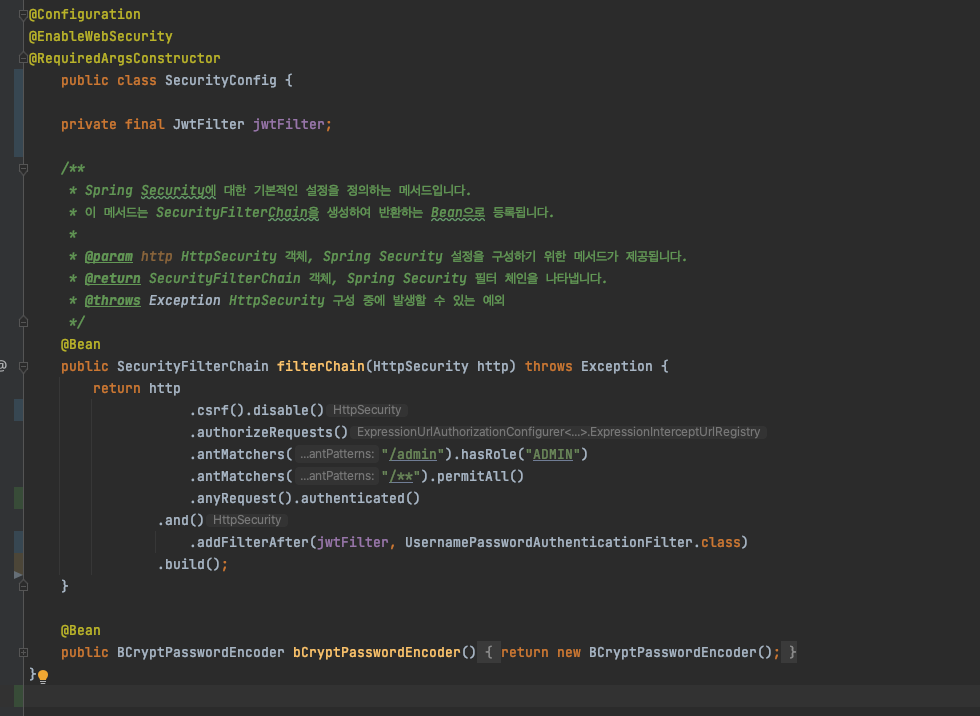Click the permitAll() call
Viewport: 980px width, 716px height.
(x=480, y=476)
